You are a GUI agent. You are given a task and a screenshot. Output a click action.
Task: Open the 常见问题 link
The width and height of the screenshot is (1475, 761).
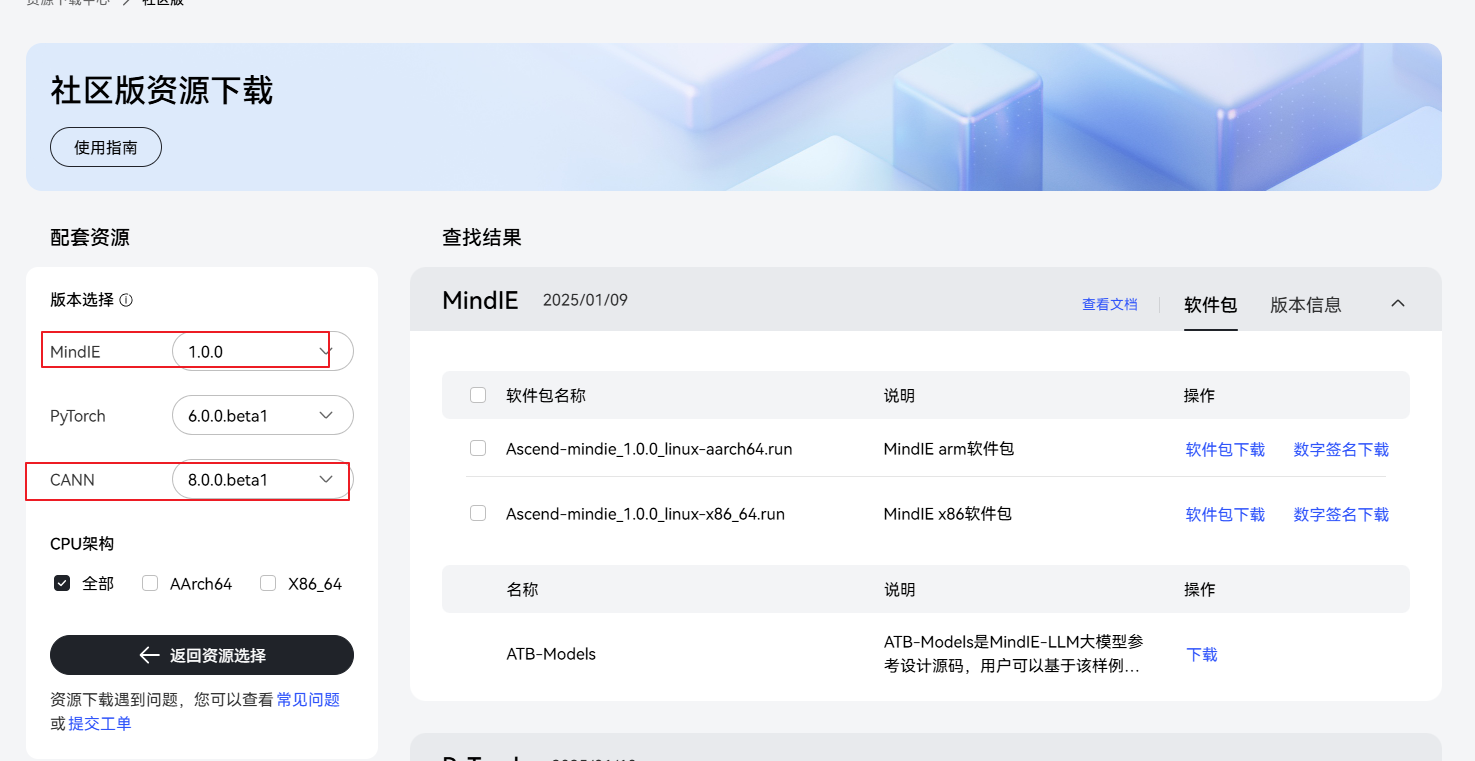[x=308, y=700]
